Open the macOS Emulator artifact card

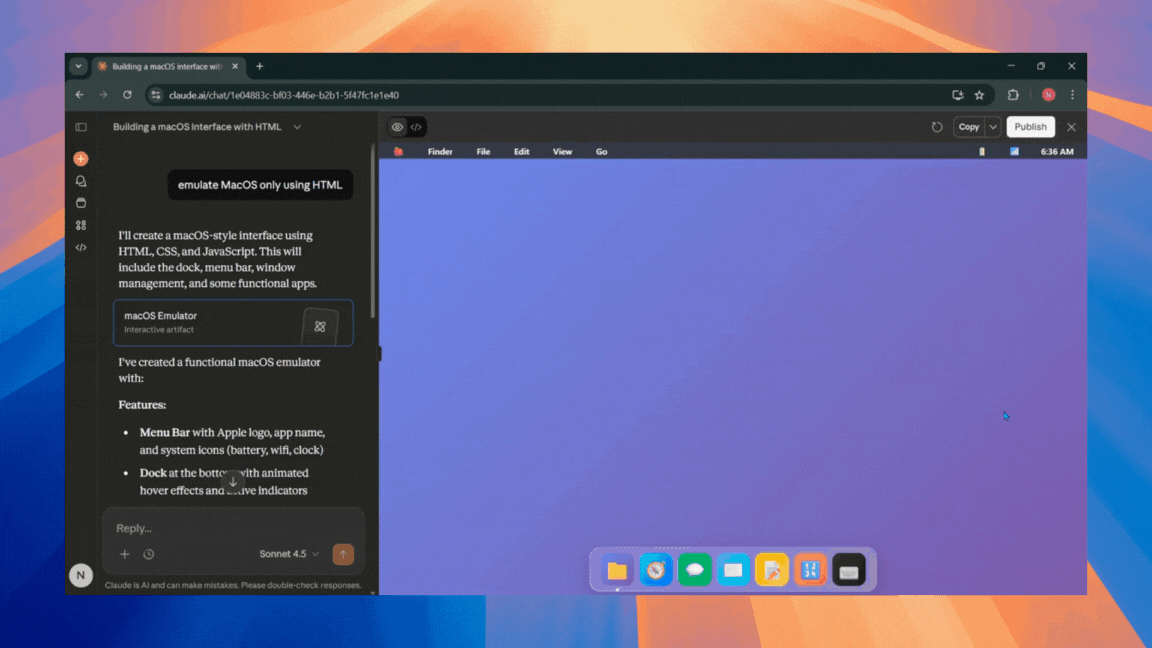pos(233,322)
